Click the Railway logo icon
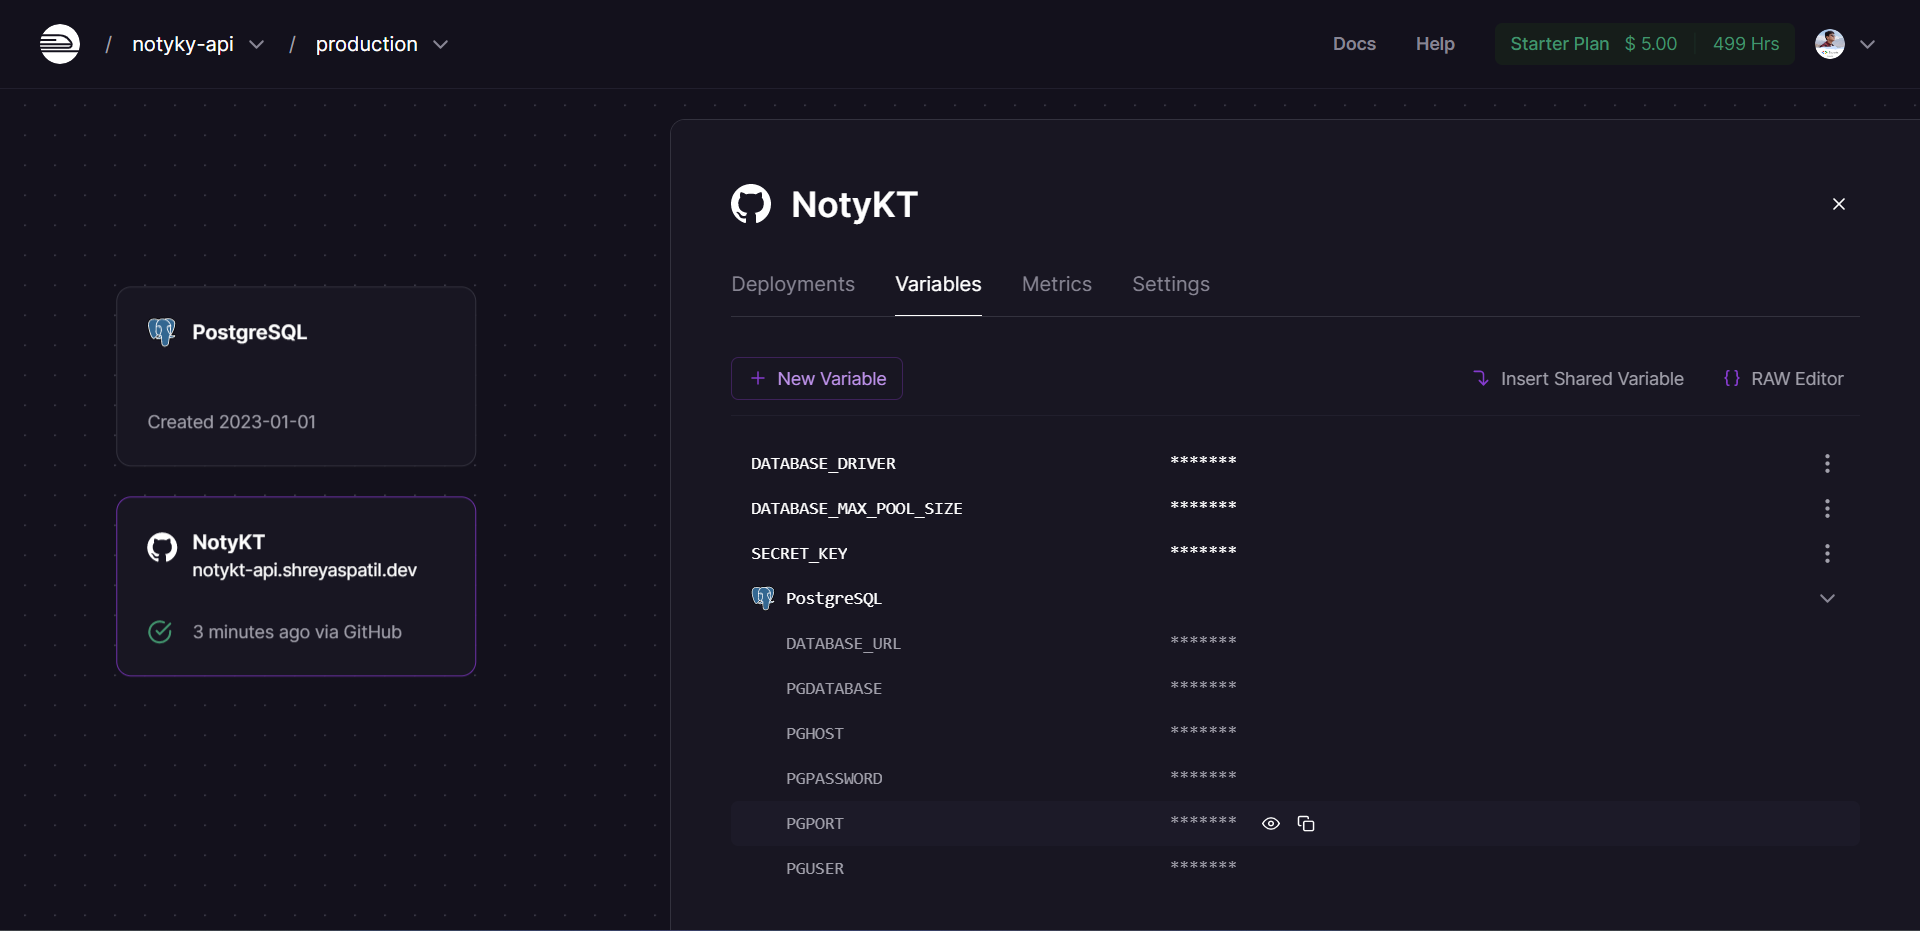The width and height of the screenshot is (1920, 931). [60, 44]
